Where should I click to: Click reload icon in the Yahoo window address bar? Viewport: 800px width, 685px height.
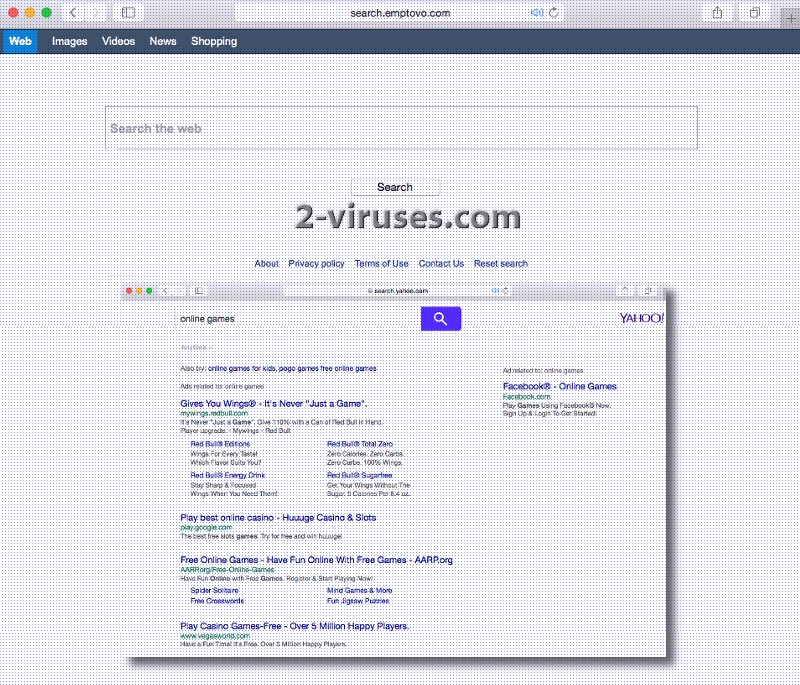[505, 291]
